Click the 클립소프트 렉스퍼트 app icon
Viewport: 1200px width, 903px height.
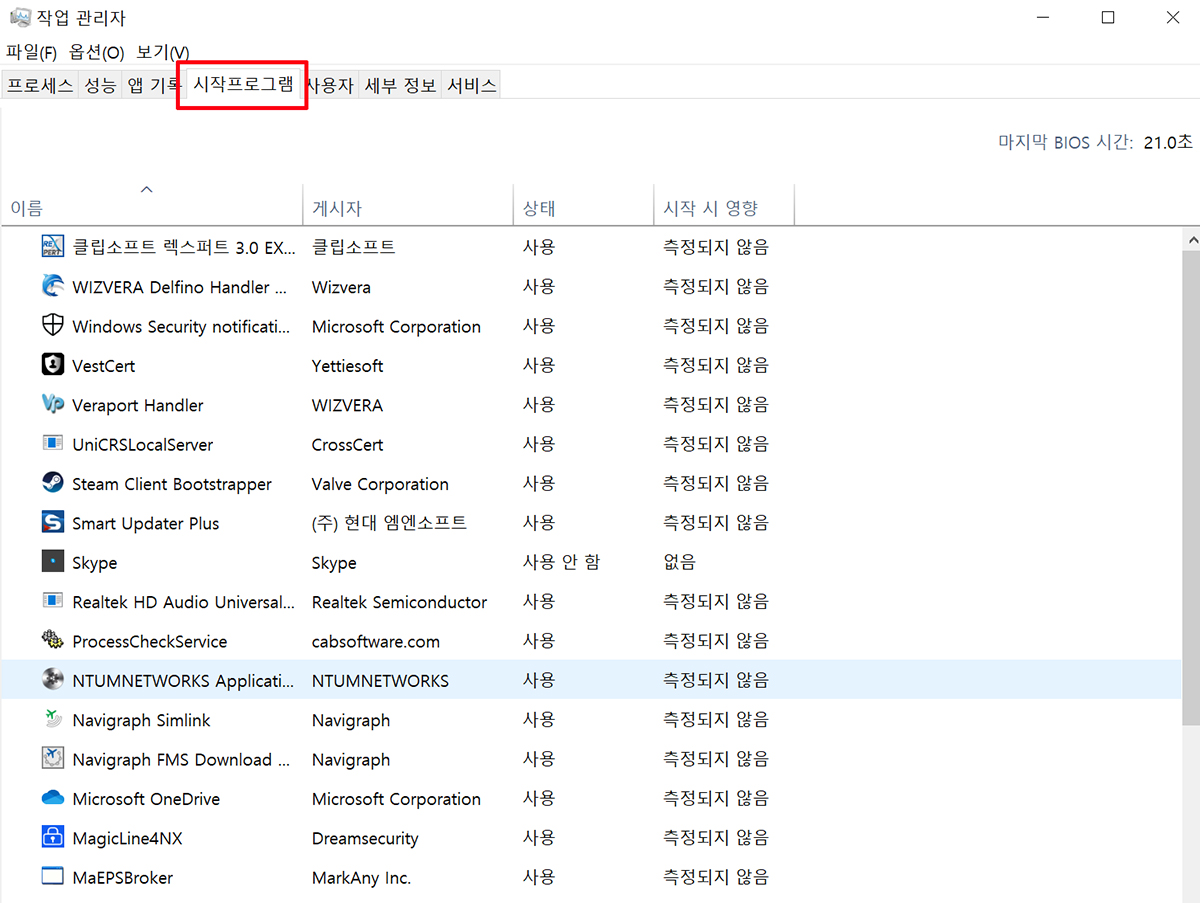pos(52,247)
